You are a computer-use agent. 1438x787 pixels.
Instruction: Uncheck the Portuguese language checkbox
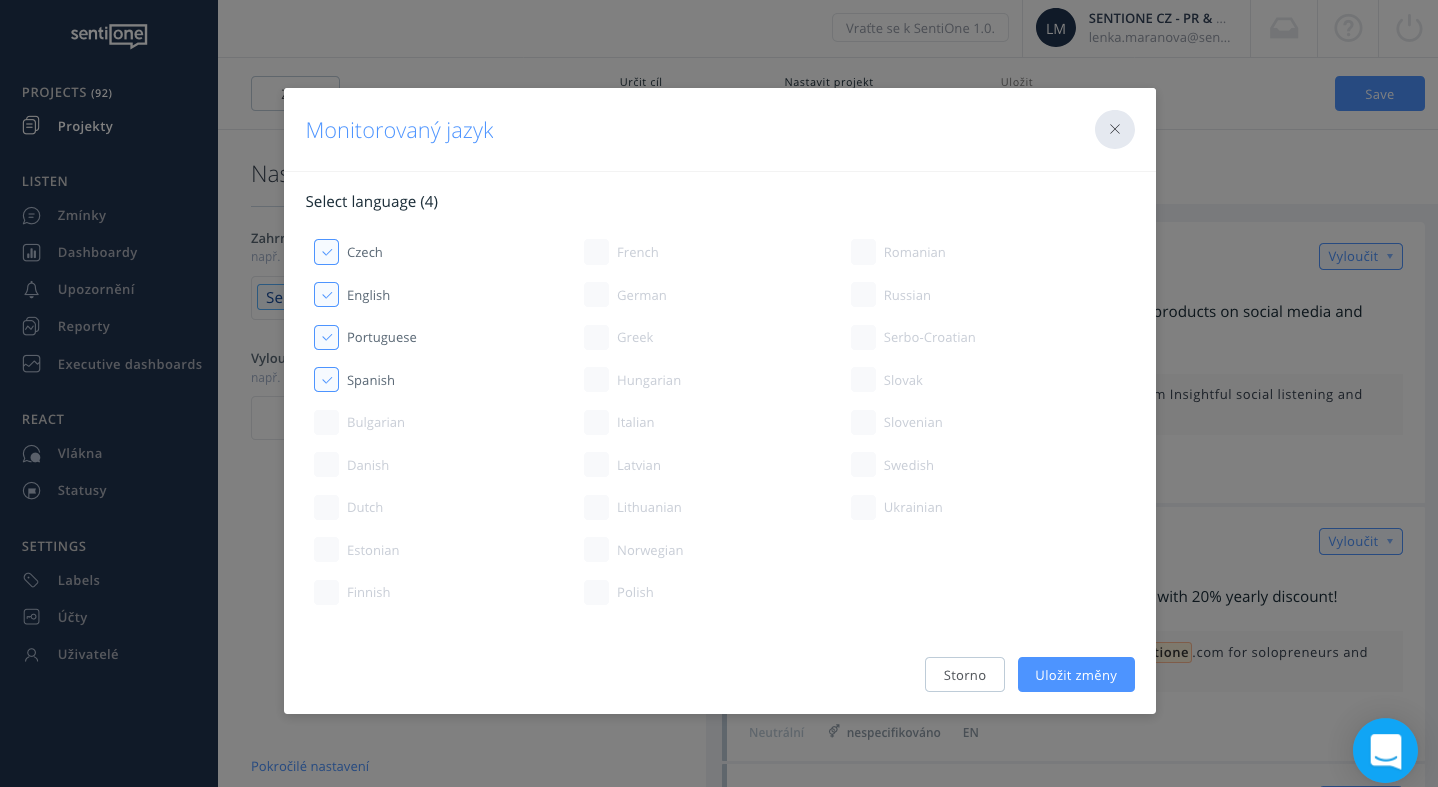(326, 337)
